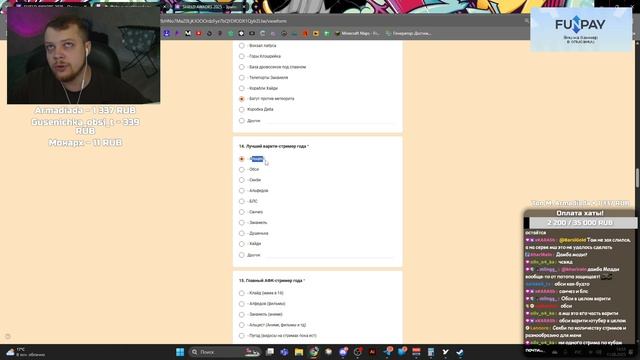Viewport: 640px width, 360px height.
Task: Open the 'Minecraft Maps' bookmark
Action: tap(358, 33)
